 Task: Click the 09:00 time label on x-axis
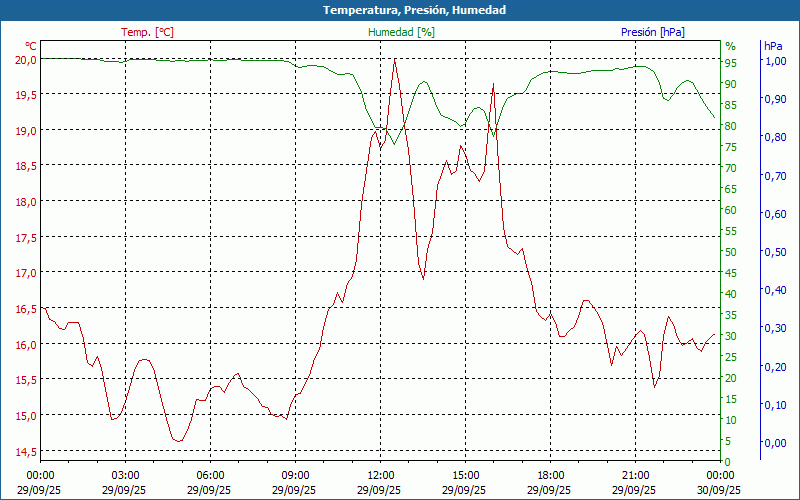pos(295,475)
